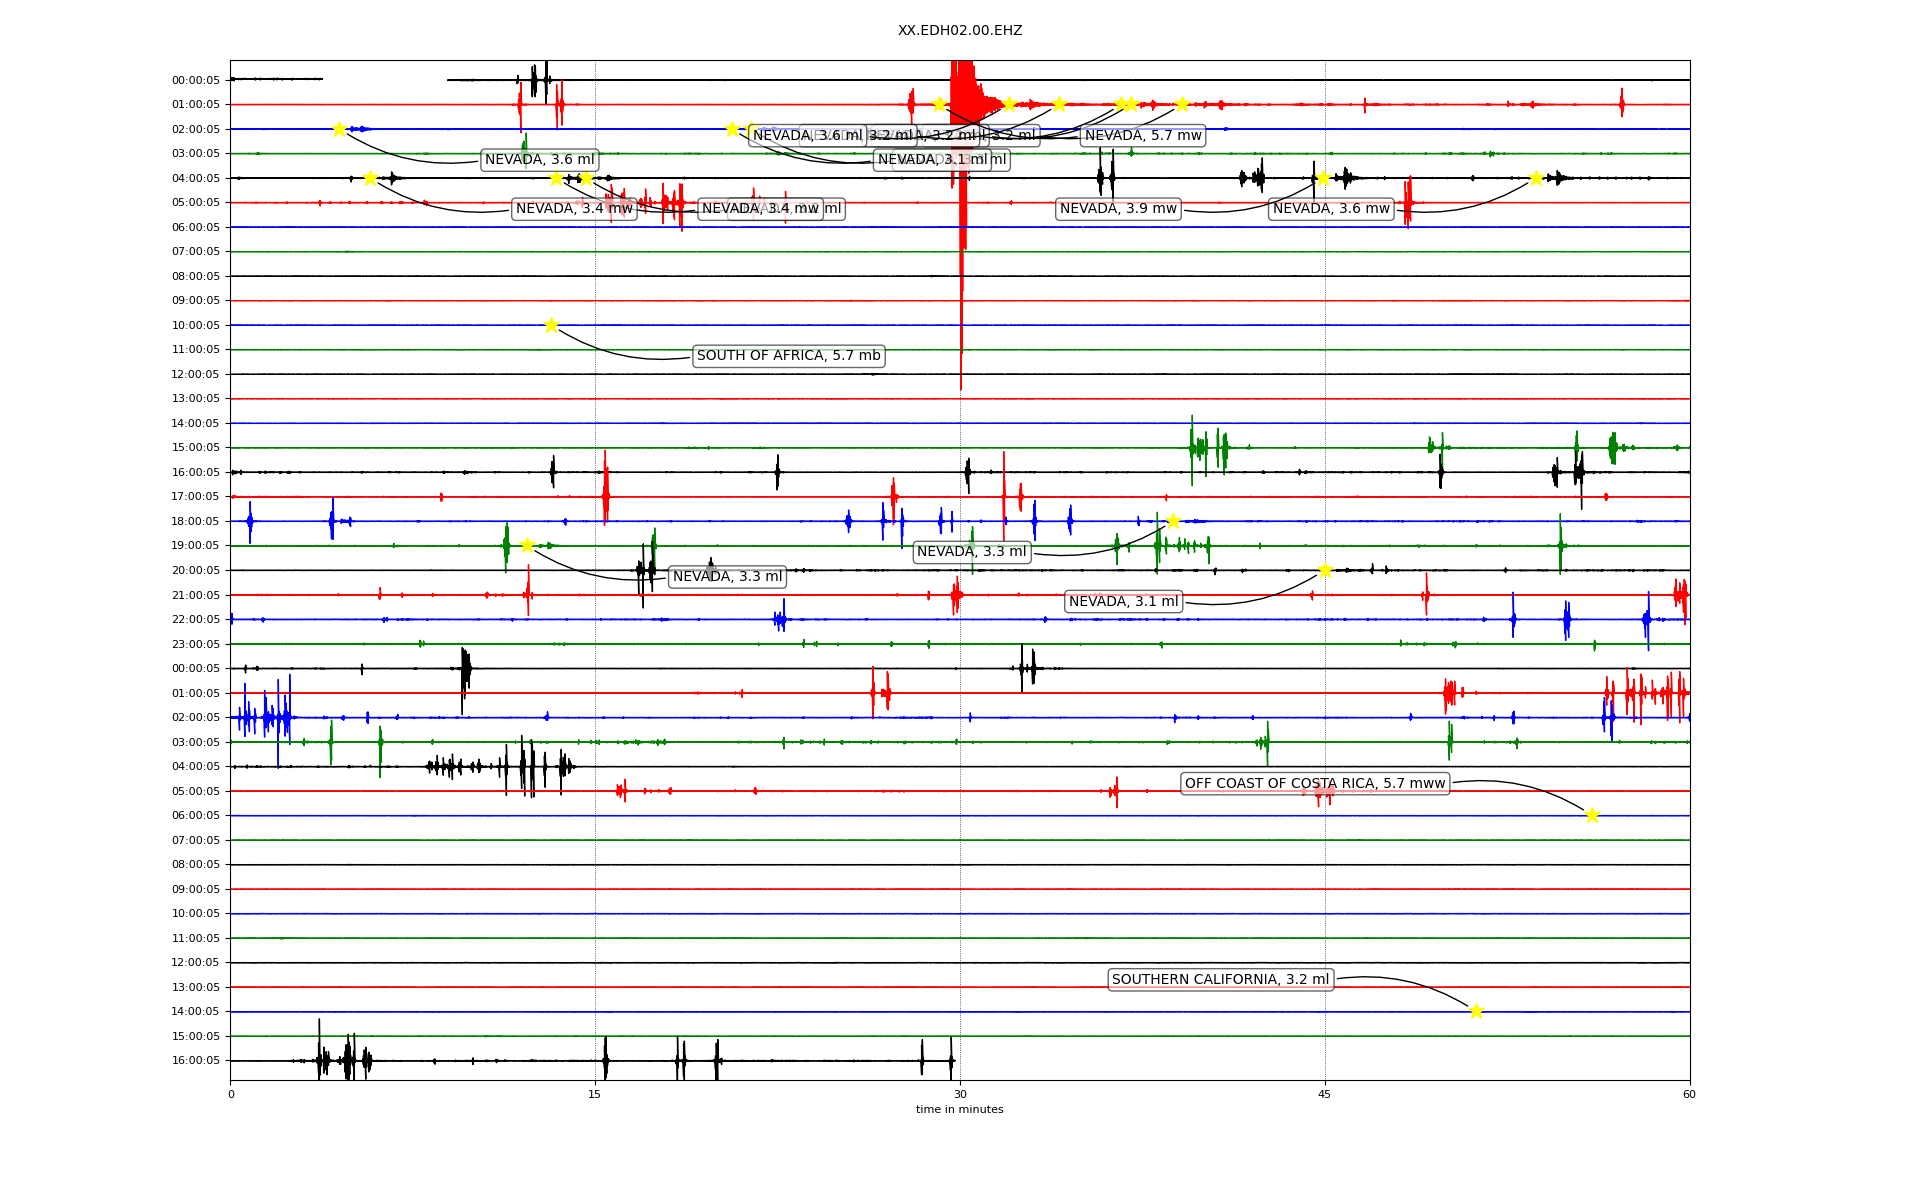This screenshot has width=1920, height=1200.
Task: Click the star on the 18:00:05 trace
Action: pyautogui.click(x=1173, y=521)
